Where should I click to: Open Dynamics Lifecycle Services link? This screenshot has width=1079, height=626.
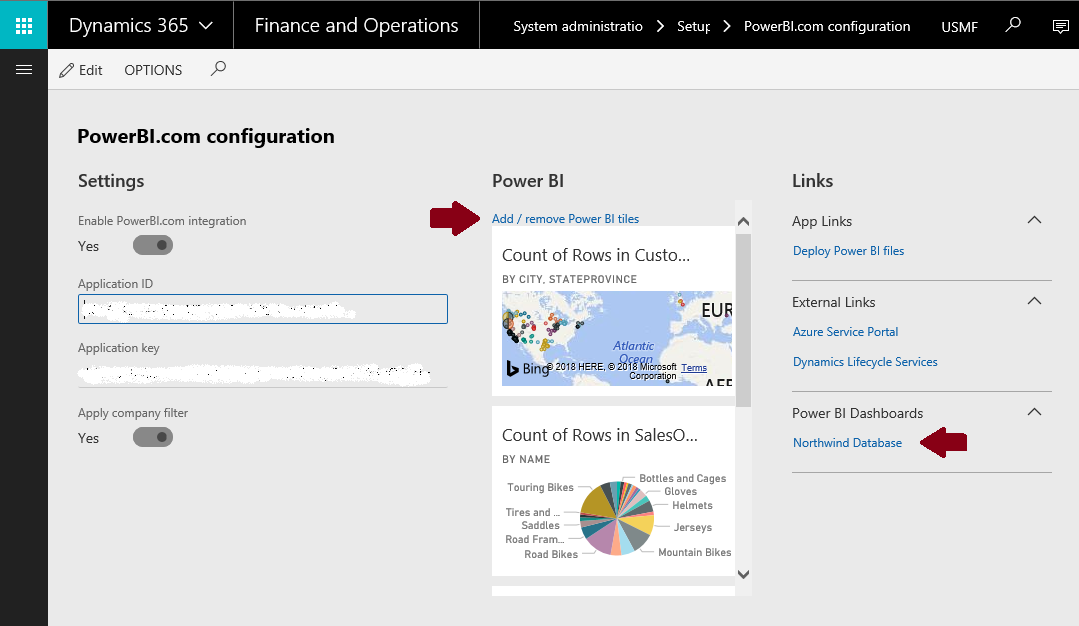(864, 361)
